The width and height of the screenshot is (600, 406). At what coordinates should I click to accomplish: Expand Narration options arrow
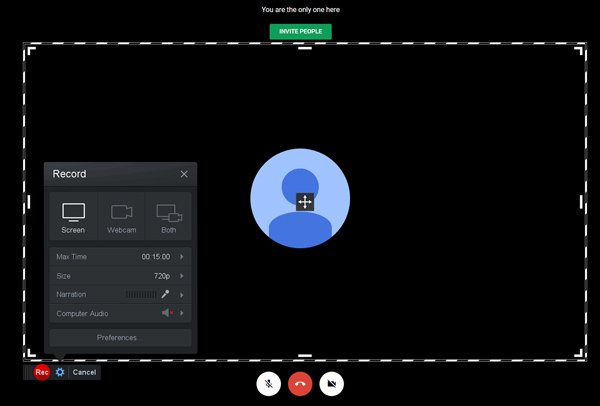(x=182, y=295)
